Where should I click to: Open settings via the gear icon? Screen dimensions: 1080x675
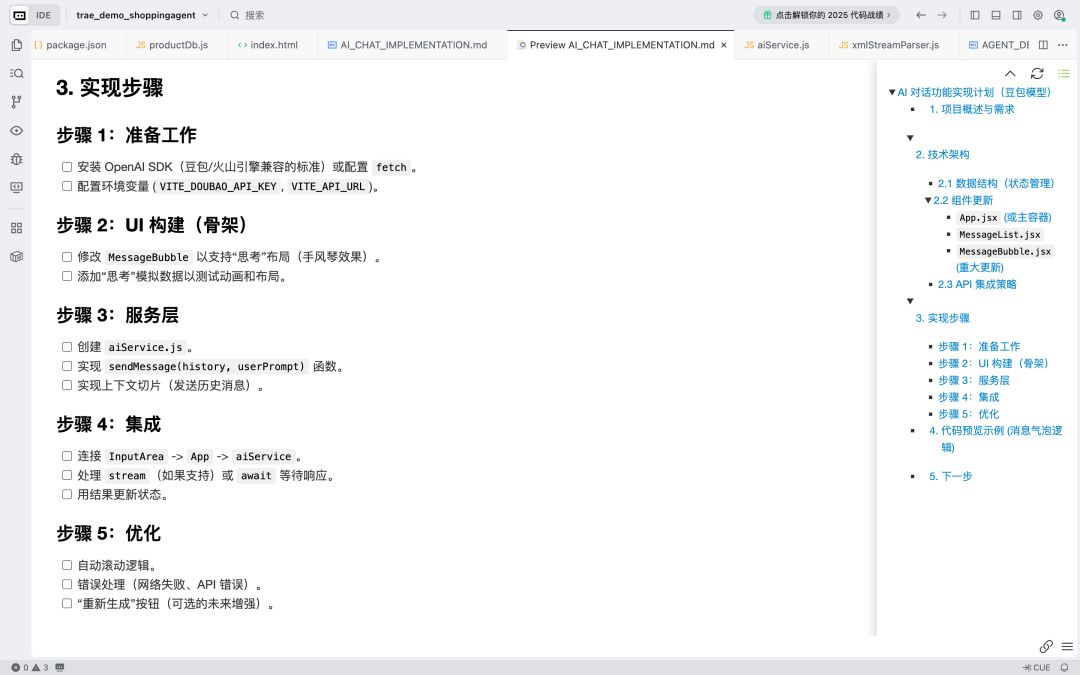[x=1038, y=15]
